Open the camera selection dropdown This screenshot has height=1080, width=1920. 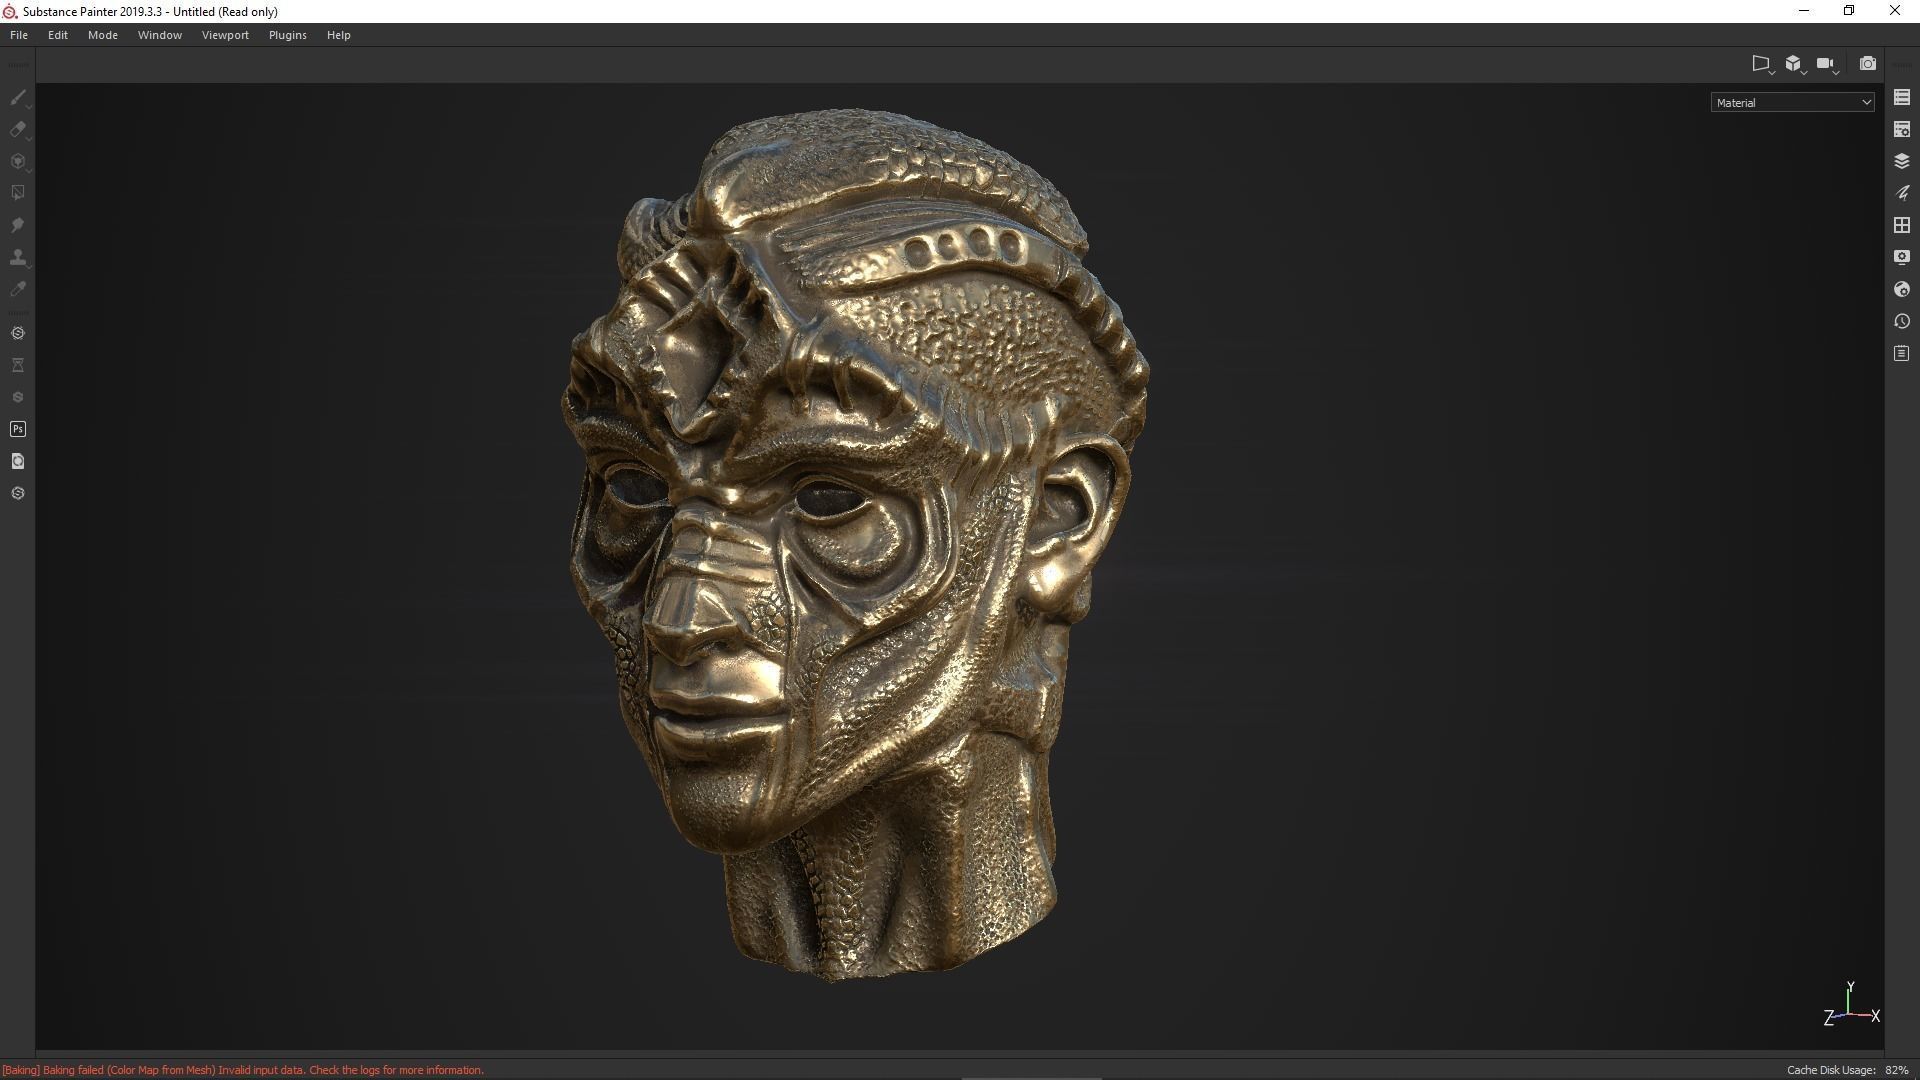[x=1827, y=64]
